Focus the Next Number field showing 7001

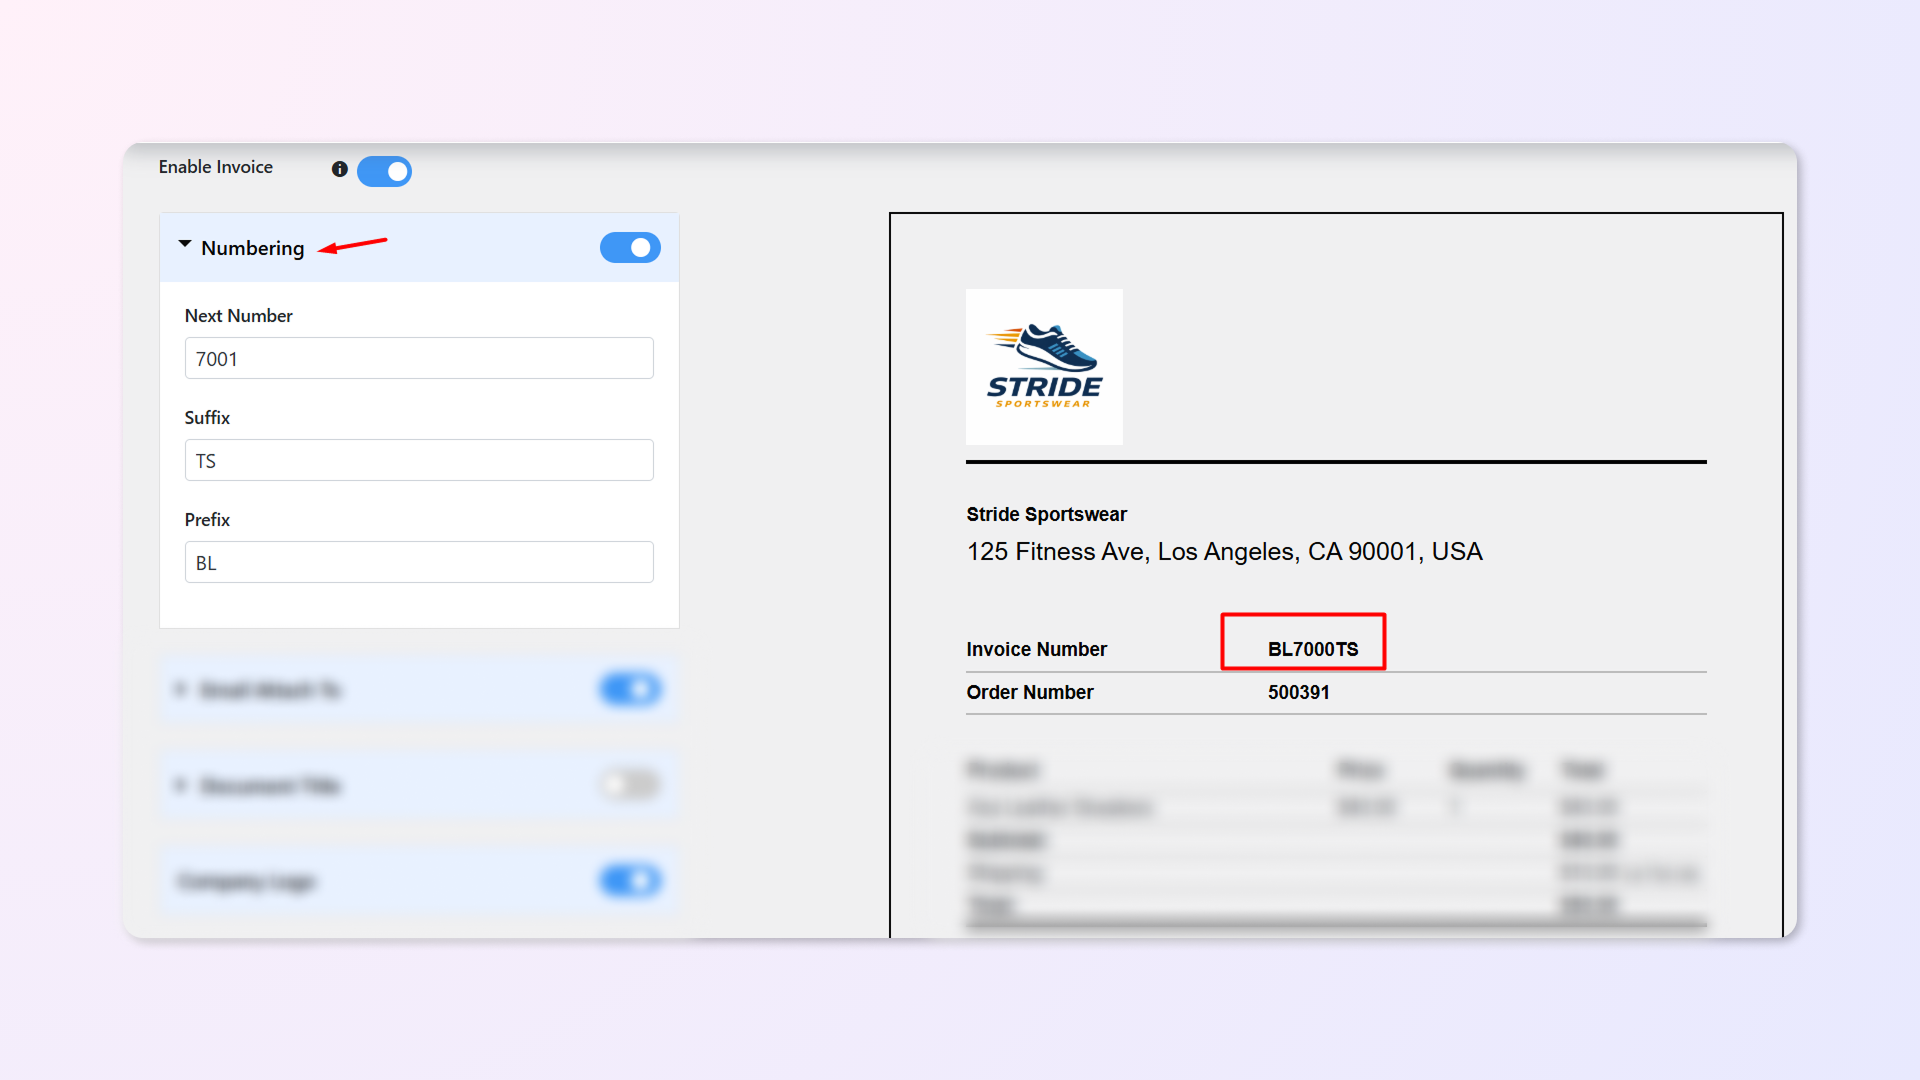[x=419, y=358]
